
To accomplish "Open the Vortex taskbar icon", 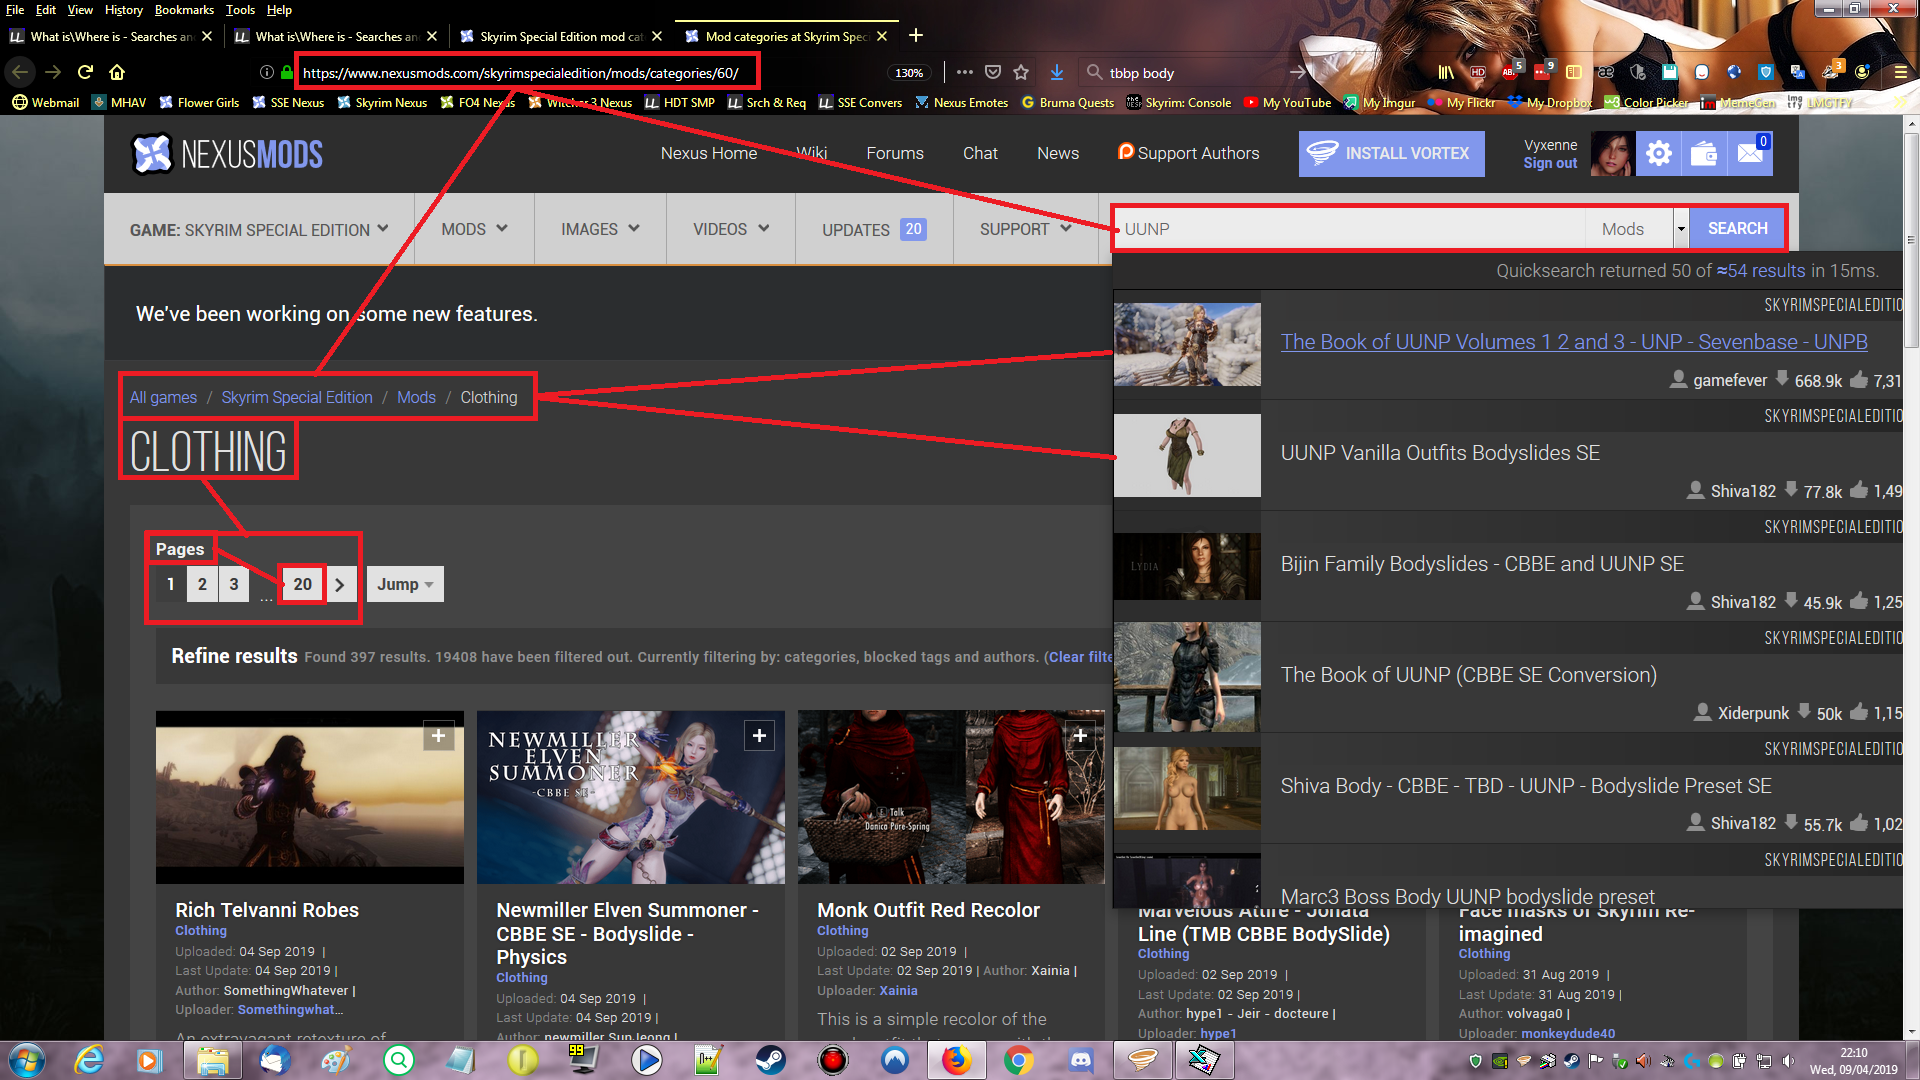I will (x=1143, y=1060).
